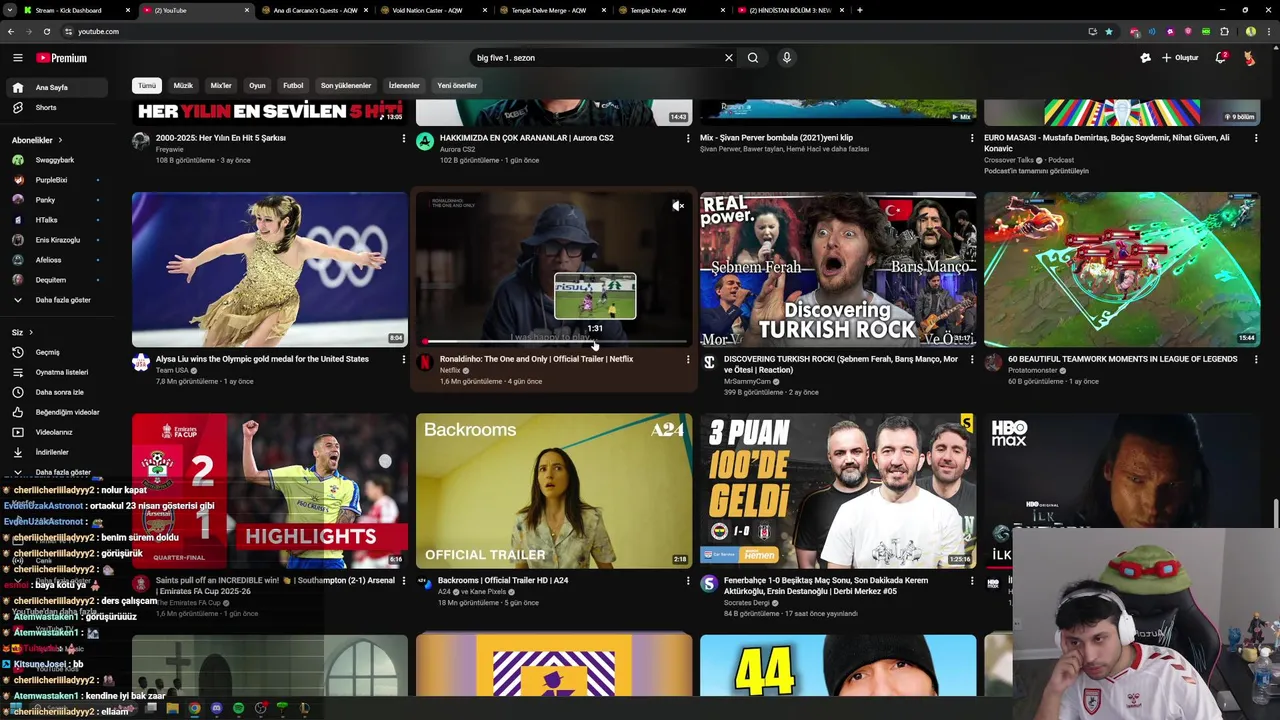Open the browser extensions puzzle icon
The image size is (1280, 720).
click(x=1224, y=31)
